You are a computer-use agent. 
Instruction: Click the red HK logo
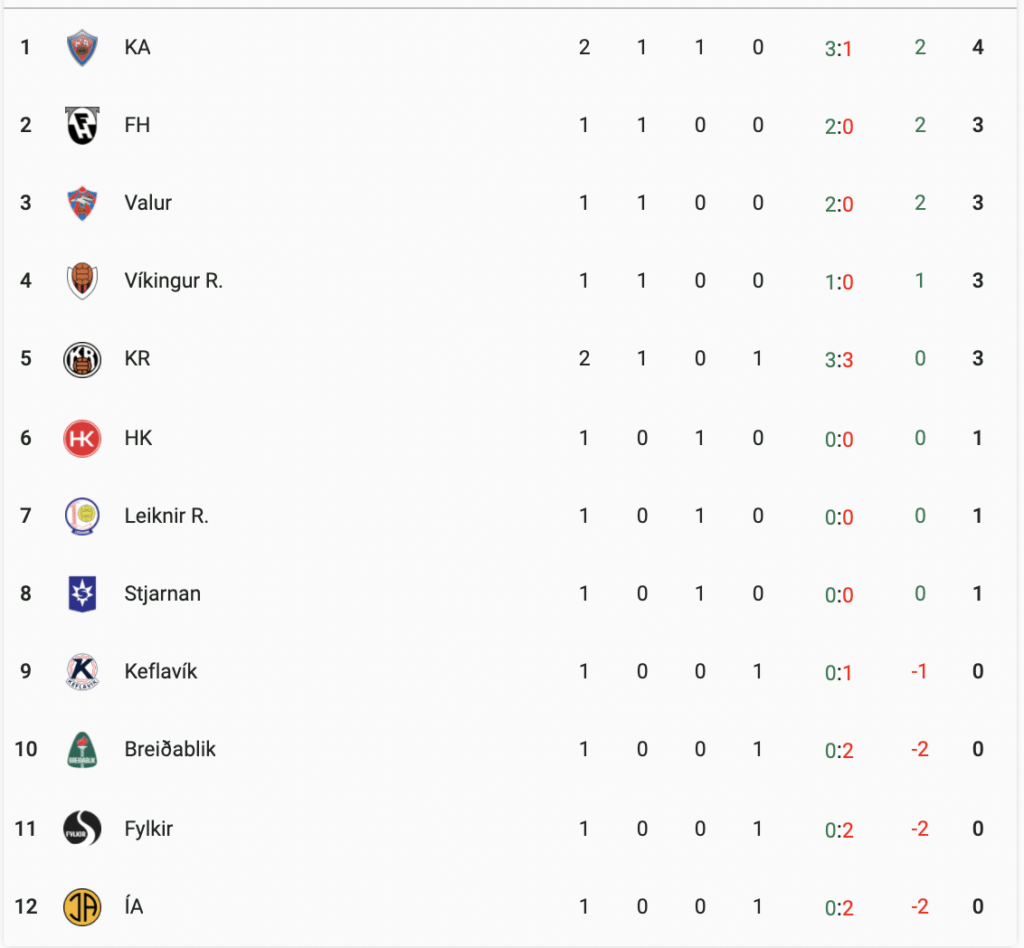click(x=82, y=438)
